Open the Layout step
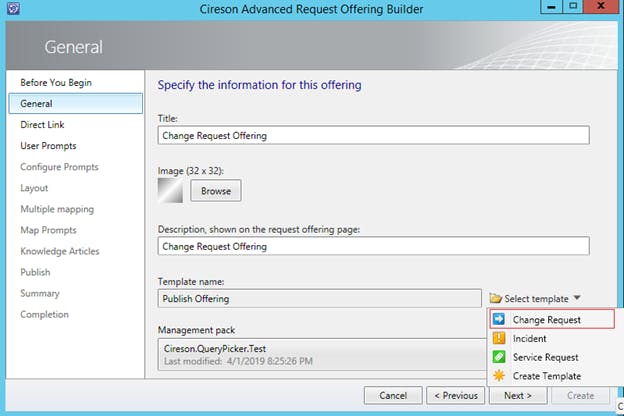Image resolution: width=624 pixels, height=416 pixels. (x=34, y=188)
